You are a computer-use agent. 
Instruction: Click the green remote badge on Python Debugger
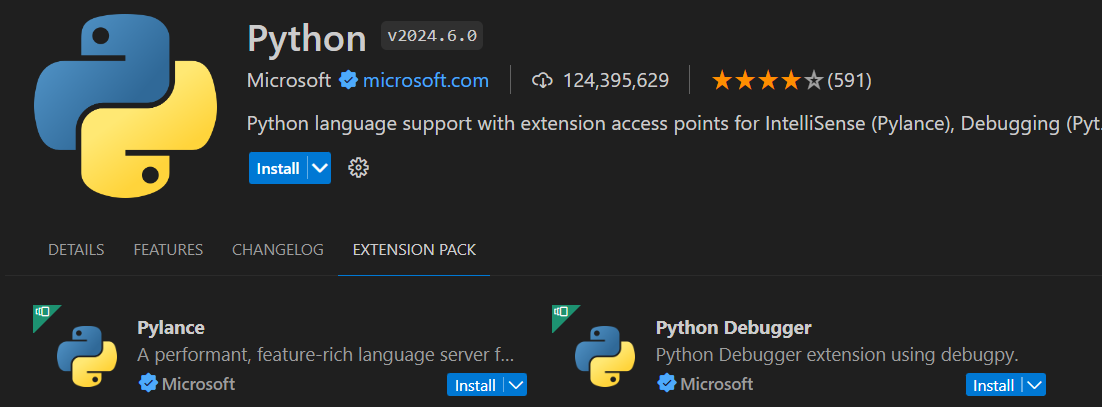point(562,314)
